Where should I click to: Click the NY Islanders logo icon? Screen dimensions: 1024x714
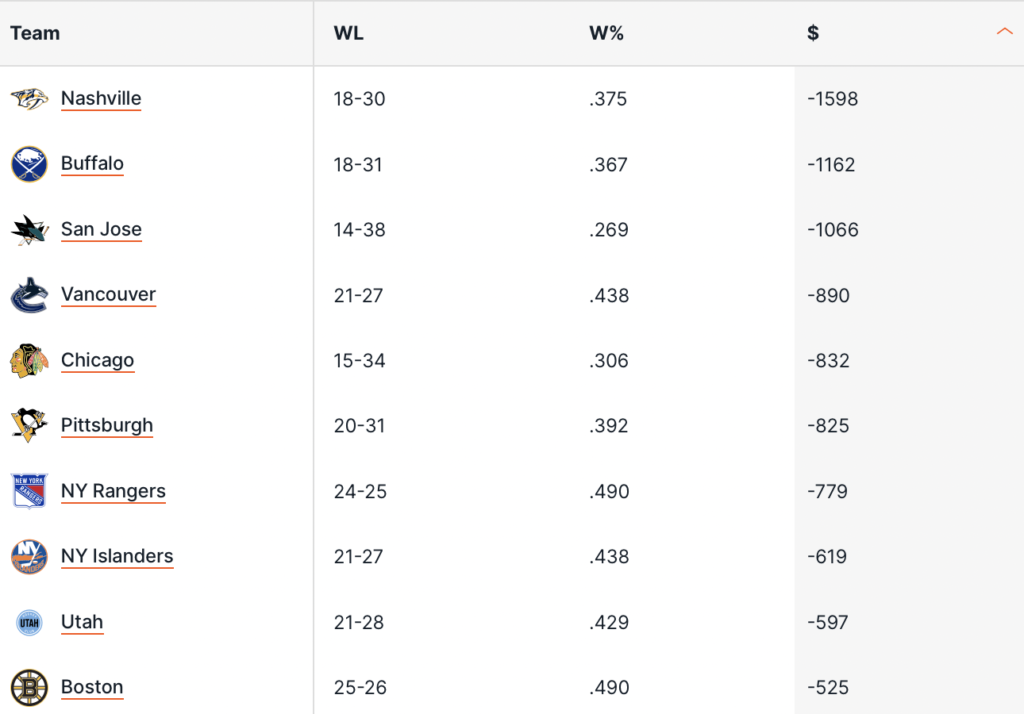29,557
